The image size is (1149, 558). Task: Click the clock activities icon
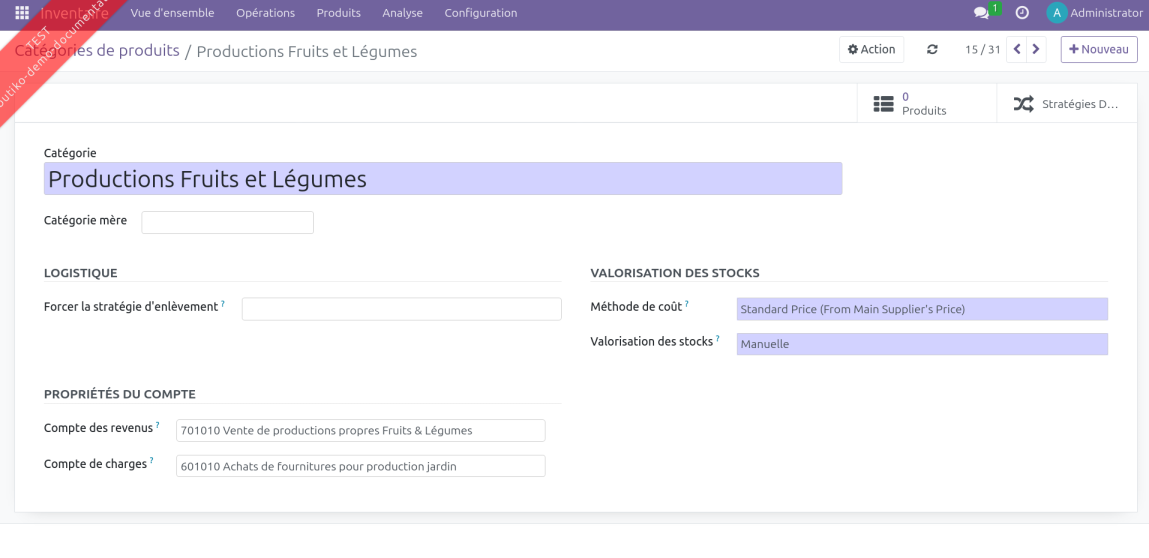tap(1022, 13)
